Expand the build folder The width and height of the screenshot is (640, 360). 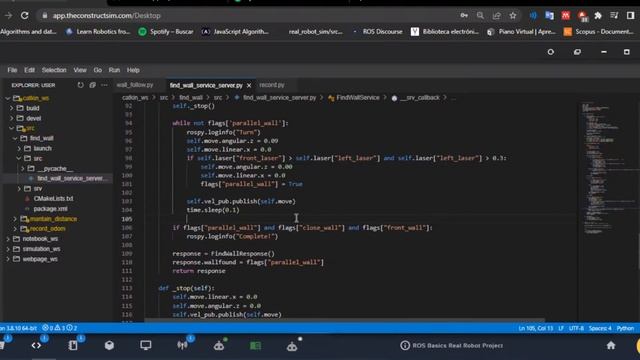tap(12, 108)
